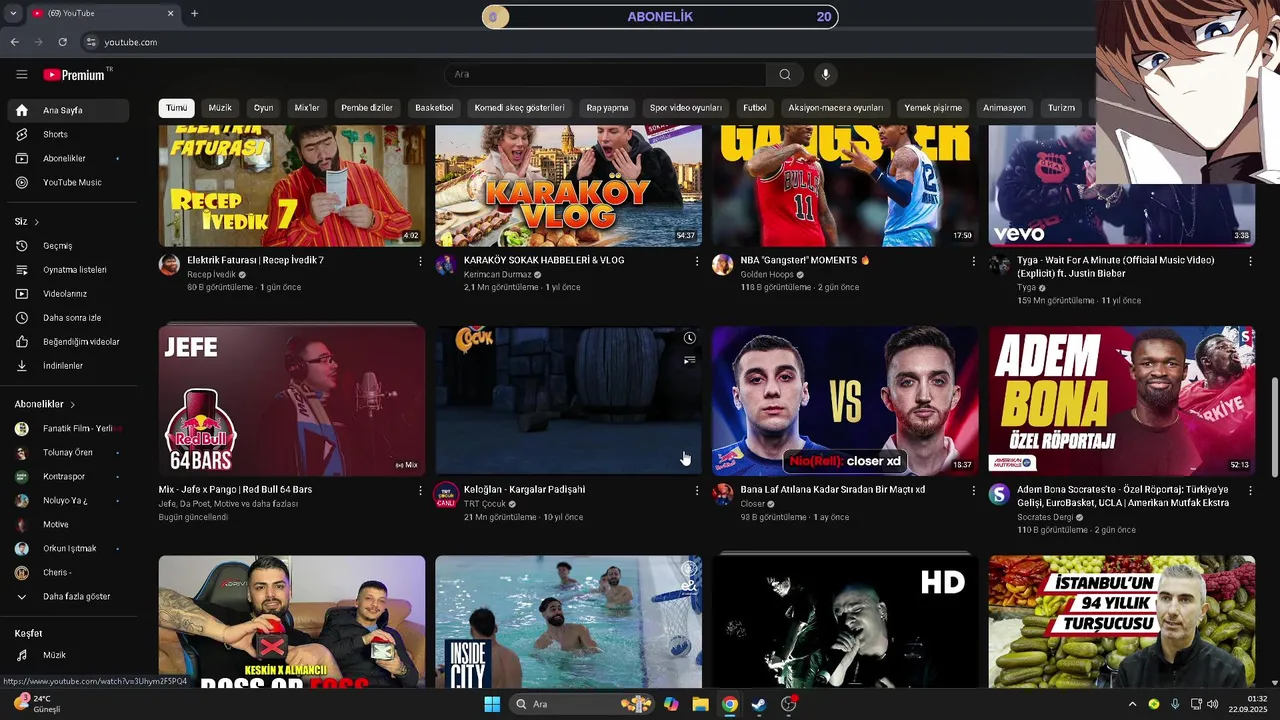Add Keloğlan video to watch later via clock icon

click(x=689, y=338)
